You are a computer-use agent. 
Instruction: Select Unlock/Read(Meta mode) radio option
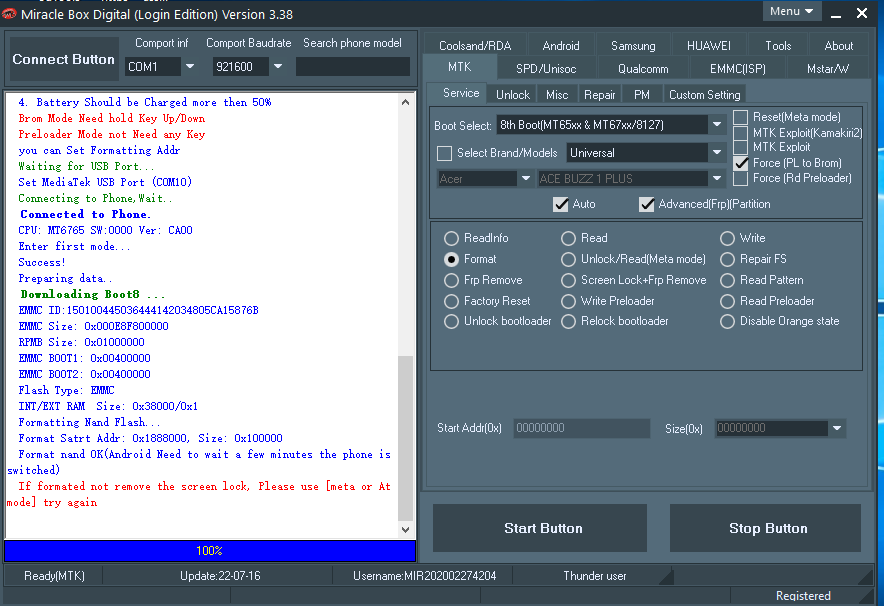pos(568,259)
